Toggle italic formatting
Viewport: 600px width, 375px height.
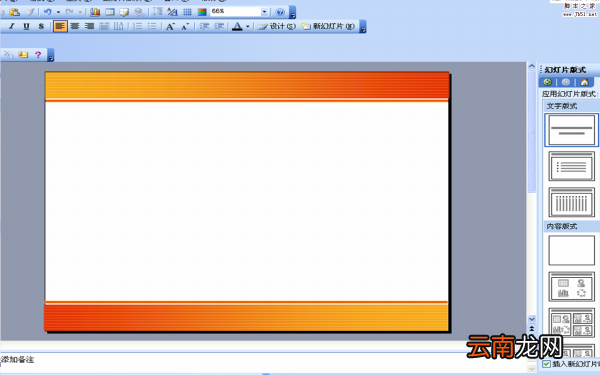pyautogui.click(x=12, y=26)
